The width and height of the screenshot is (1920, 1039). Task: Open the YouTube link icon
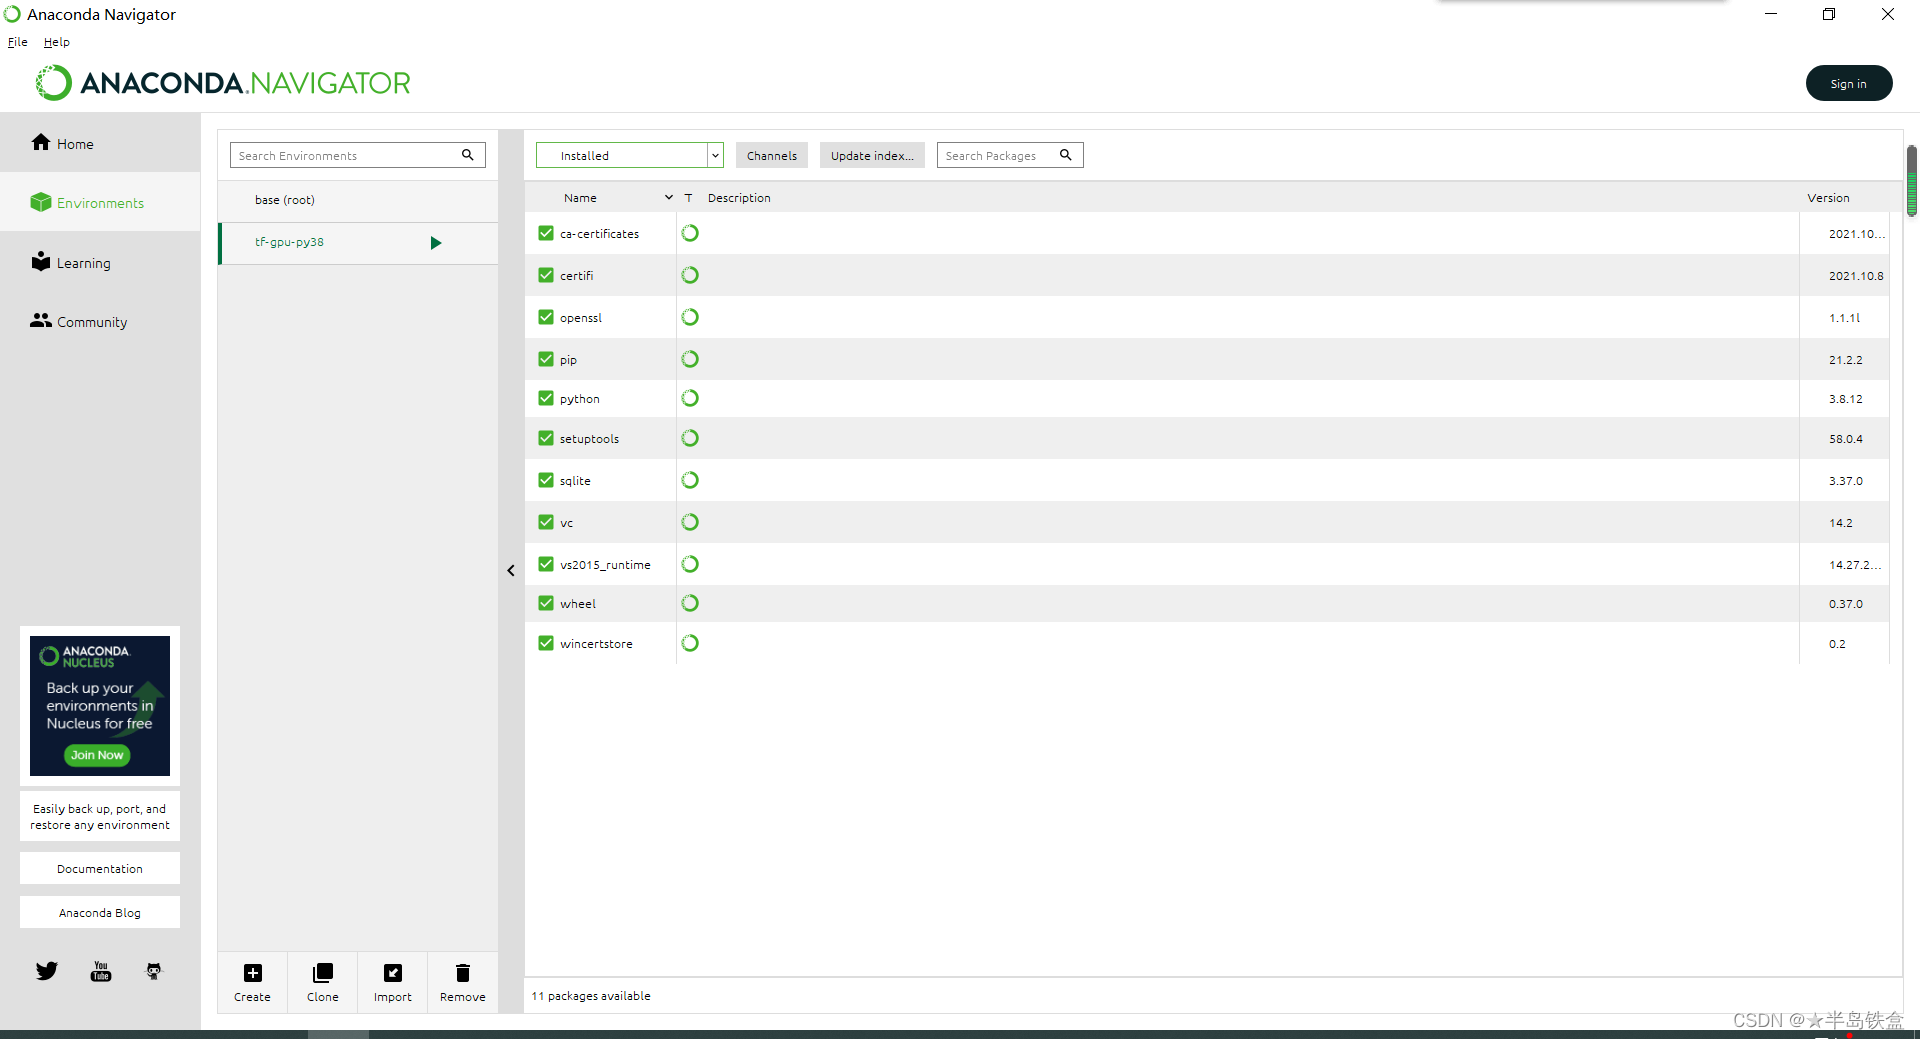(101, 971)
